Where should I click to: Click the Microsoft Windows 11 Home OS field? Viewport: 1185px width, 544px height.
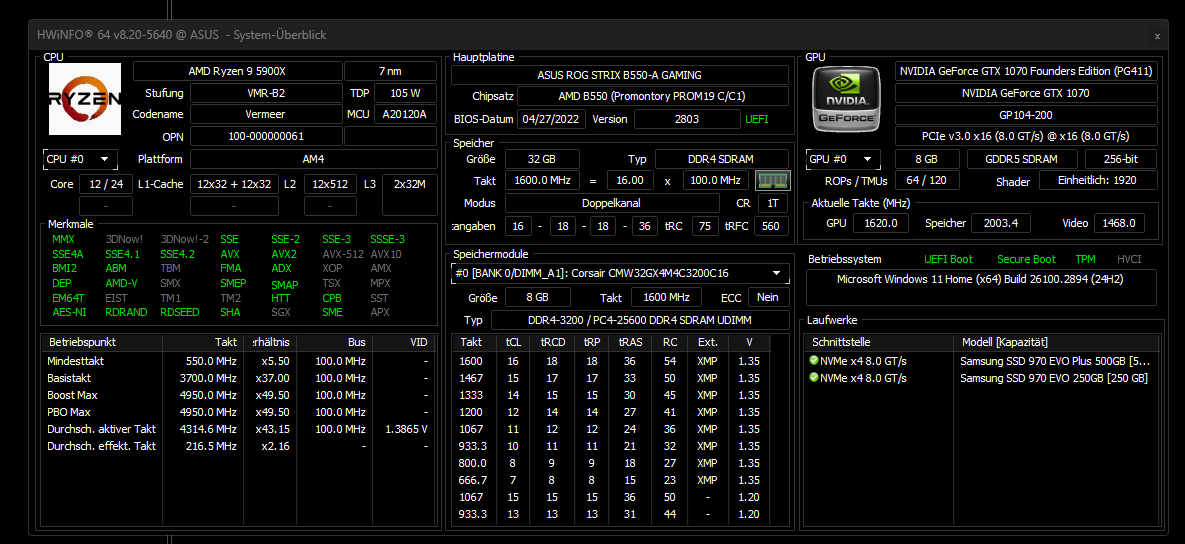(982, 287)
